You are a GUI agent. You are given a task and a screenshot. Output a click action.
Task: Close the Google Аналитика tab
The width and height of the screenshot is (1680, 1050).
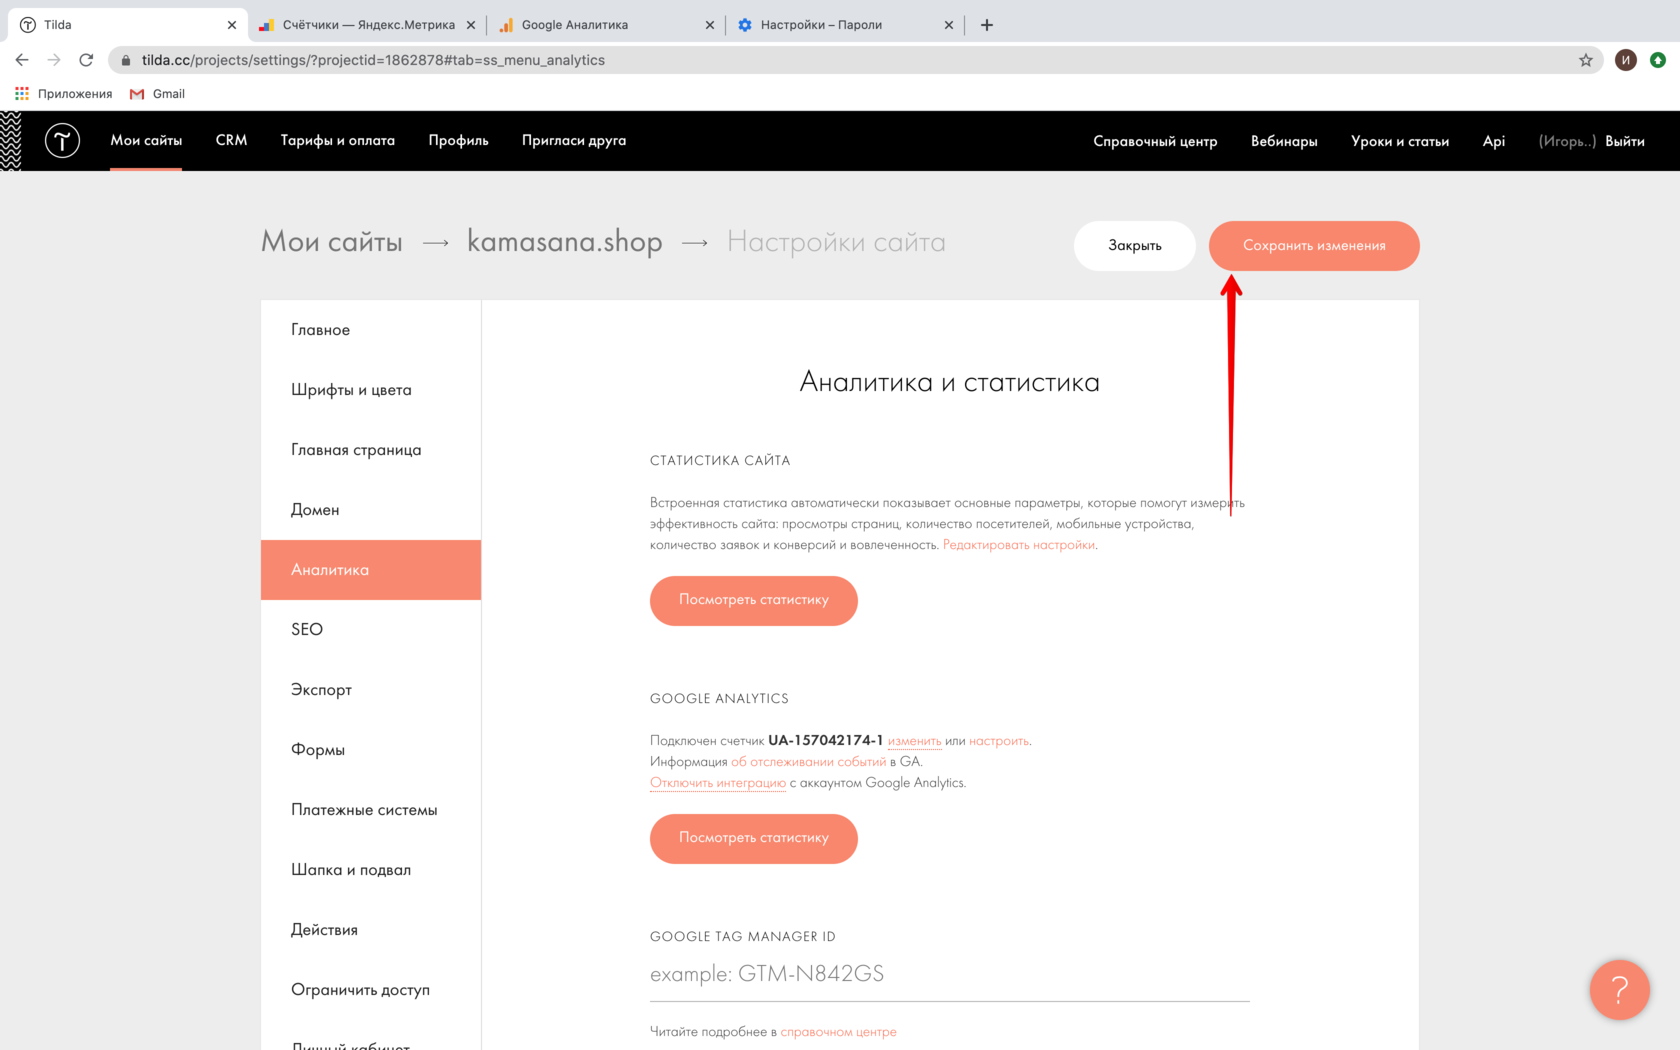710,25
